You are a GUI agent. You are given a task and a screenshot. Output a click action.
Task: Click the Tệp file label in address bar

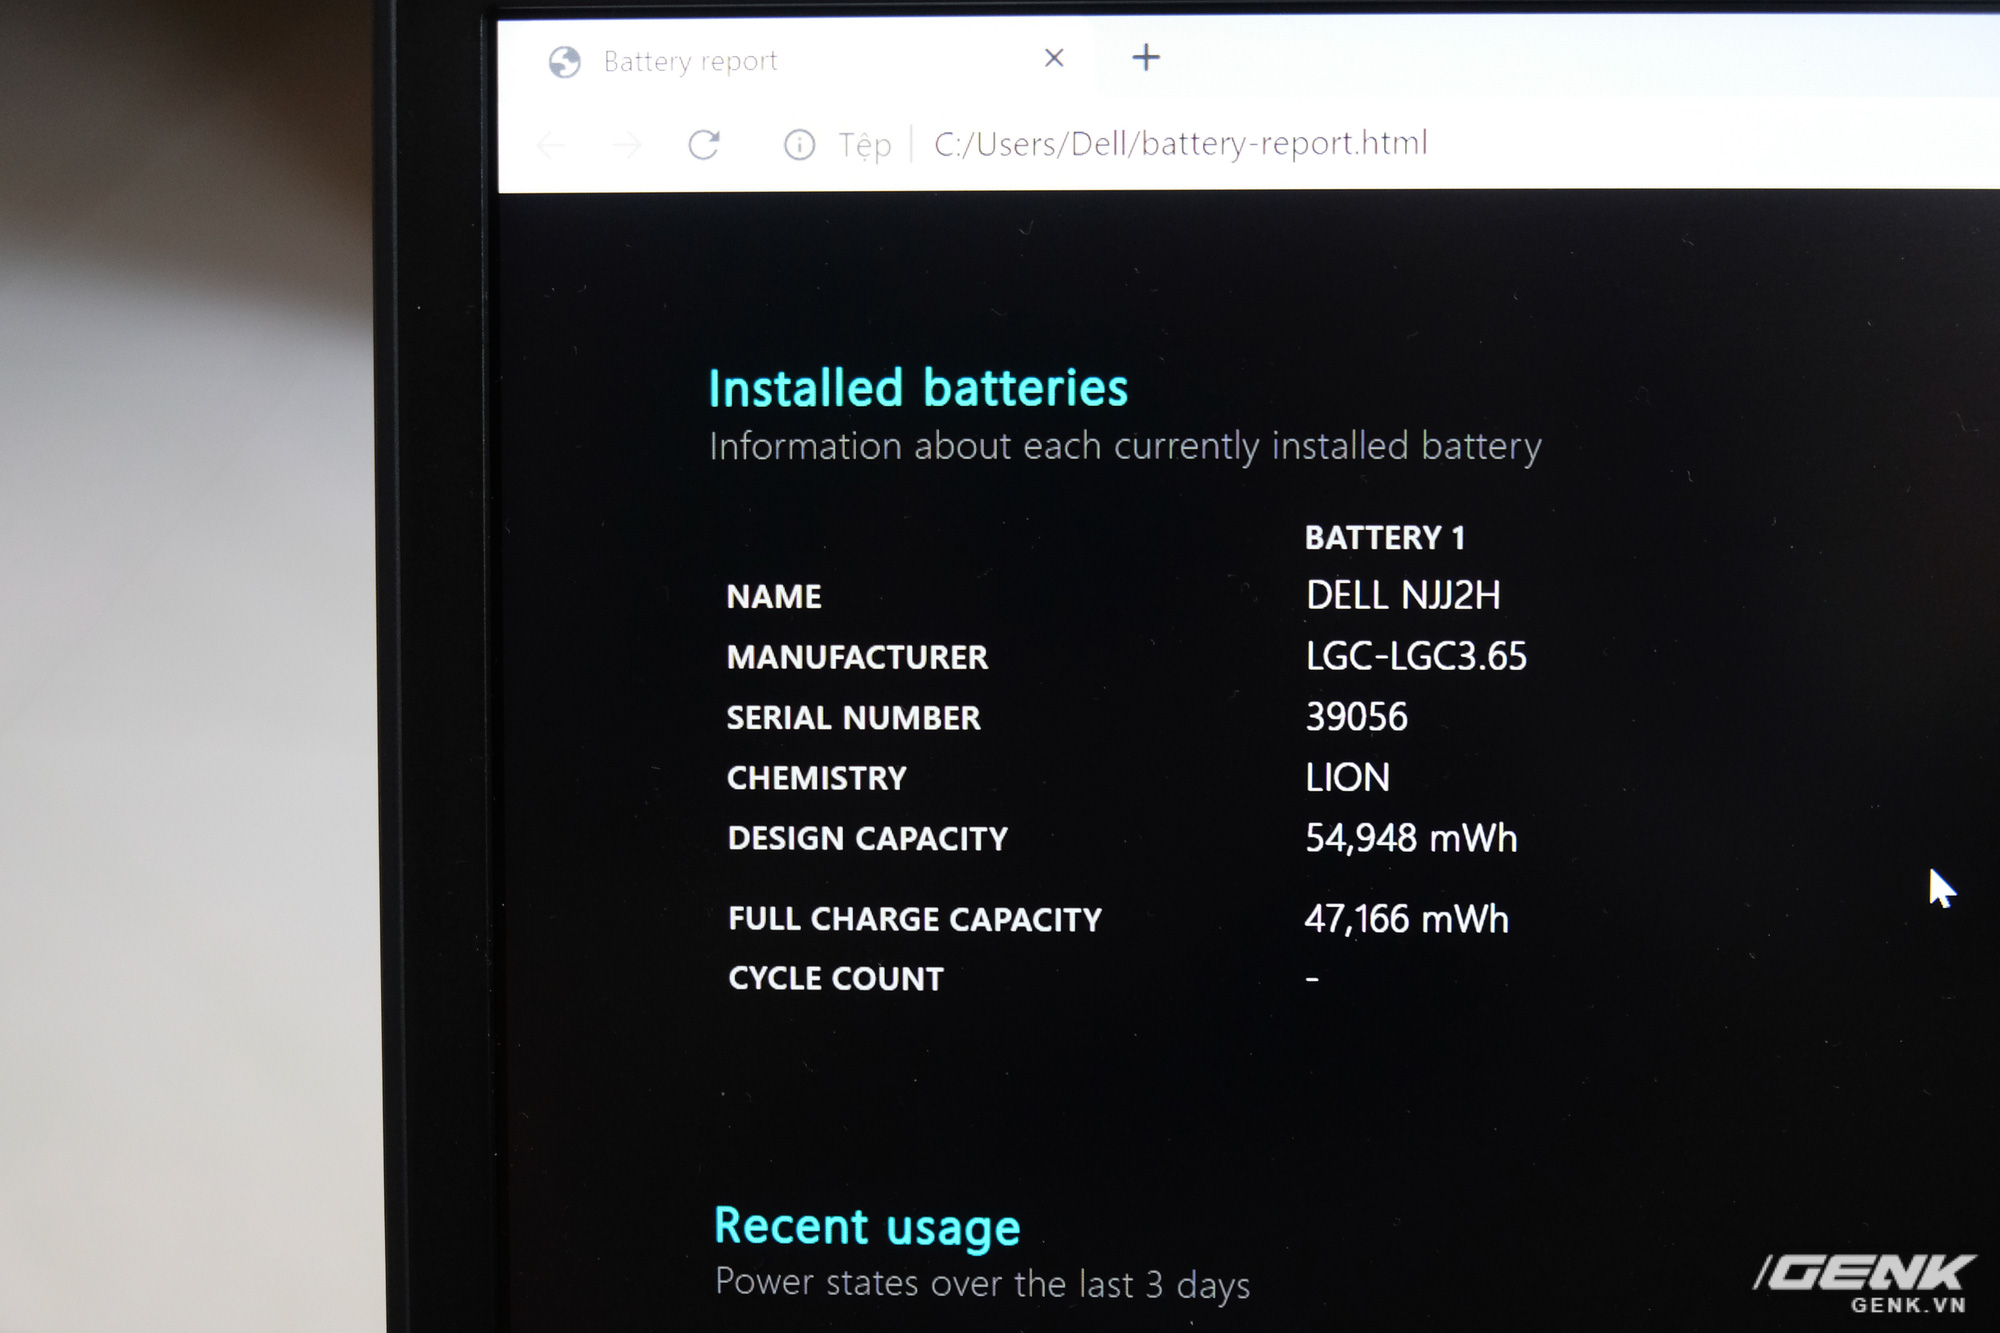tap(864, 145)
